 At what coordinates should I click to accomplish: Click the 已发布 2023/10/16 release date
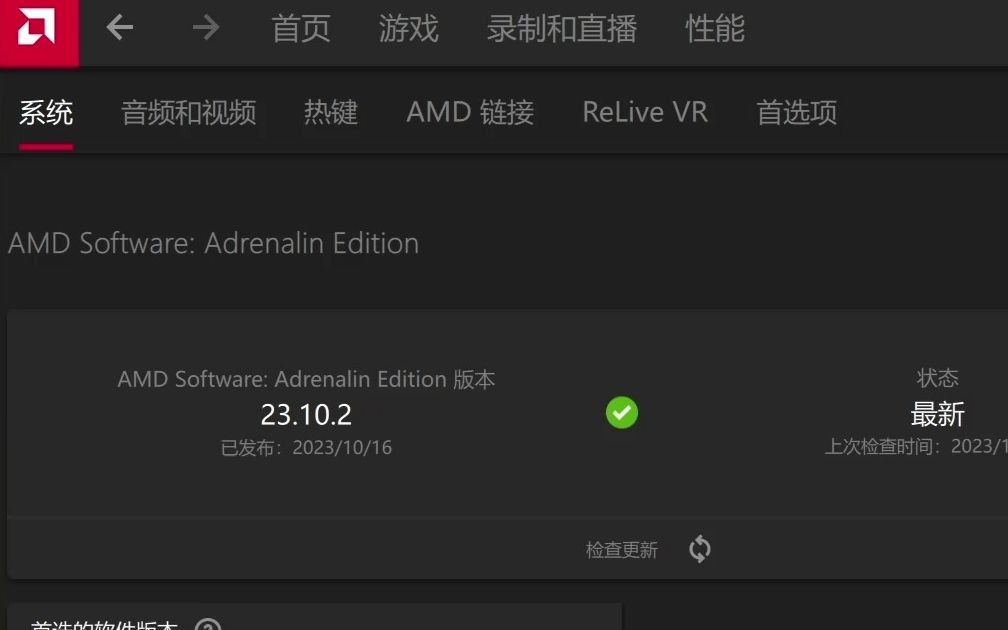[306, 447]
